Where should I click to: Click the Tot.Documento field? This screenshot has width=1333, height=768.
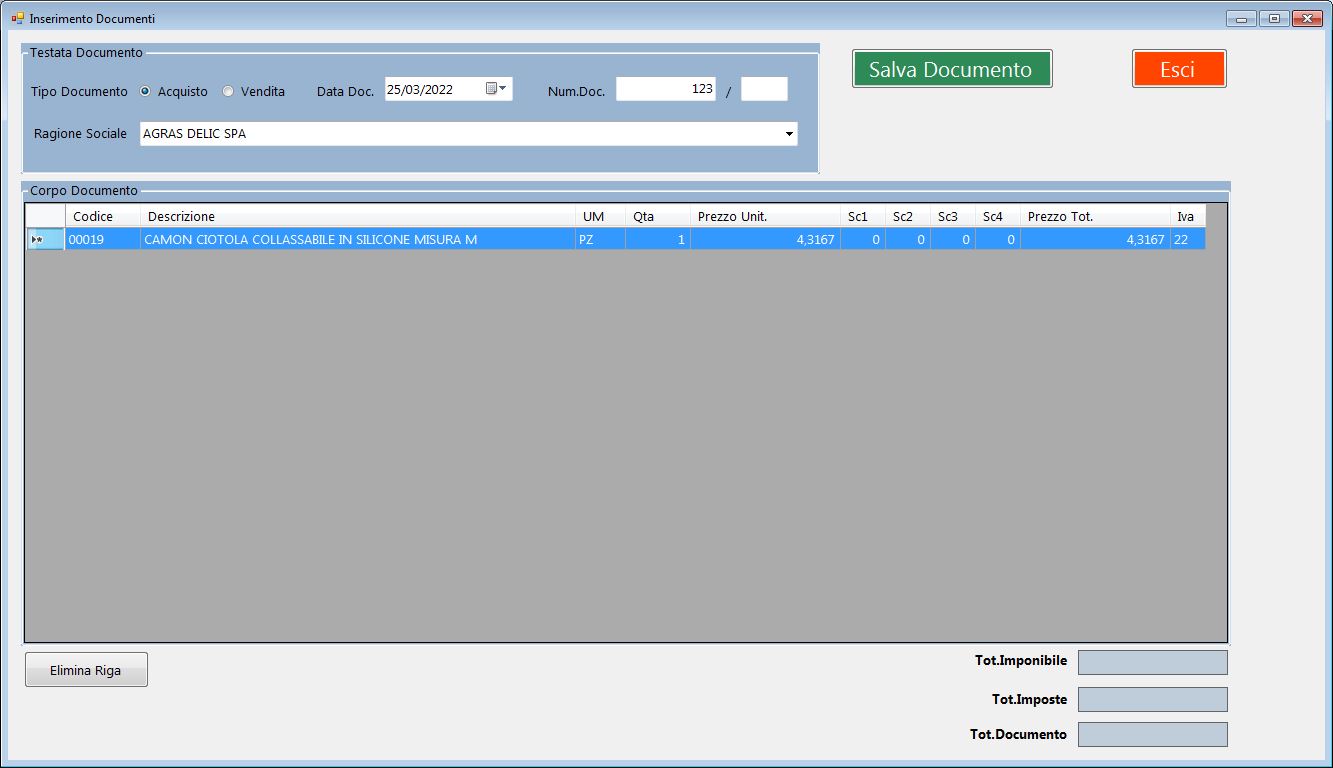tap(1153, 734)
